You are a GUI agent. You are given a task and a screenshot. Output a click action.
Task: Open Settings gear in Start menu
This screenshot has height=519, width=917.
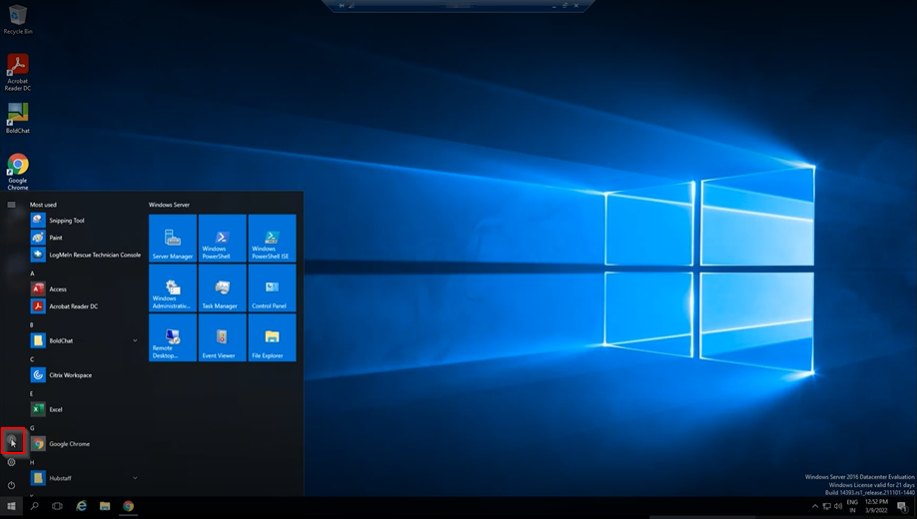(12, 462)
